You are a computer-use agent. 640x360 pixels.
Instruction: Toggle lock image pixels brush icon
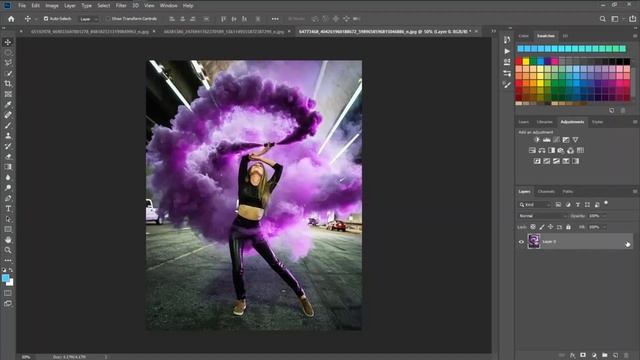[x=542, y=227]
